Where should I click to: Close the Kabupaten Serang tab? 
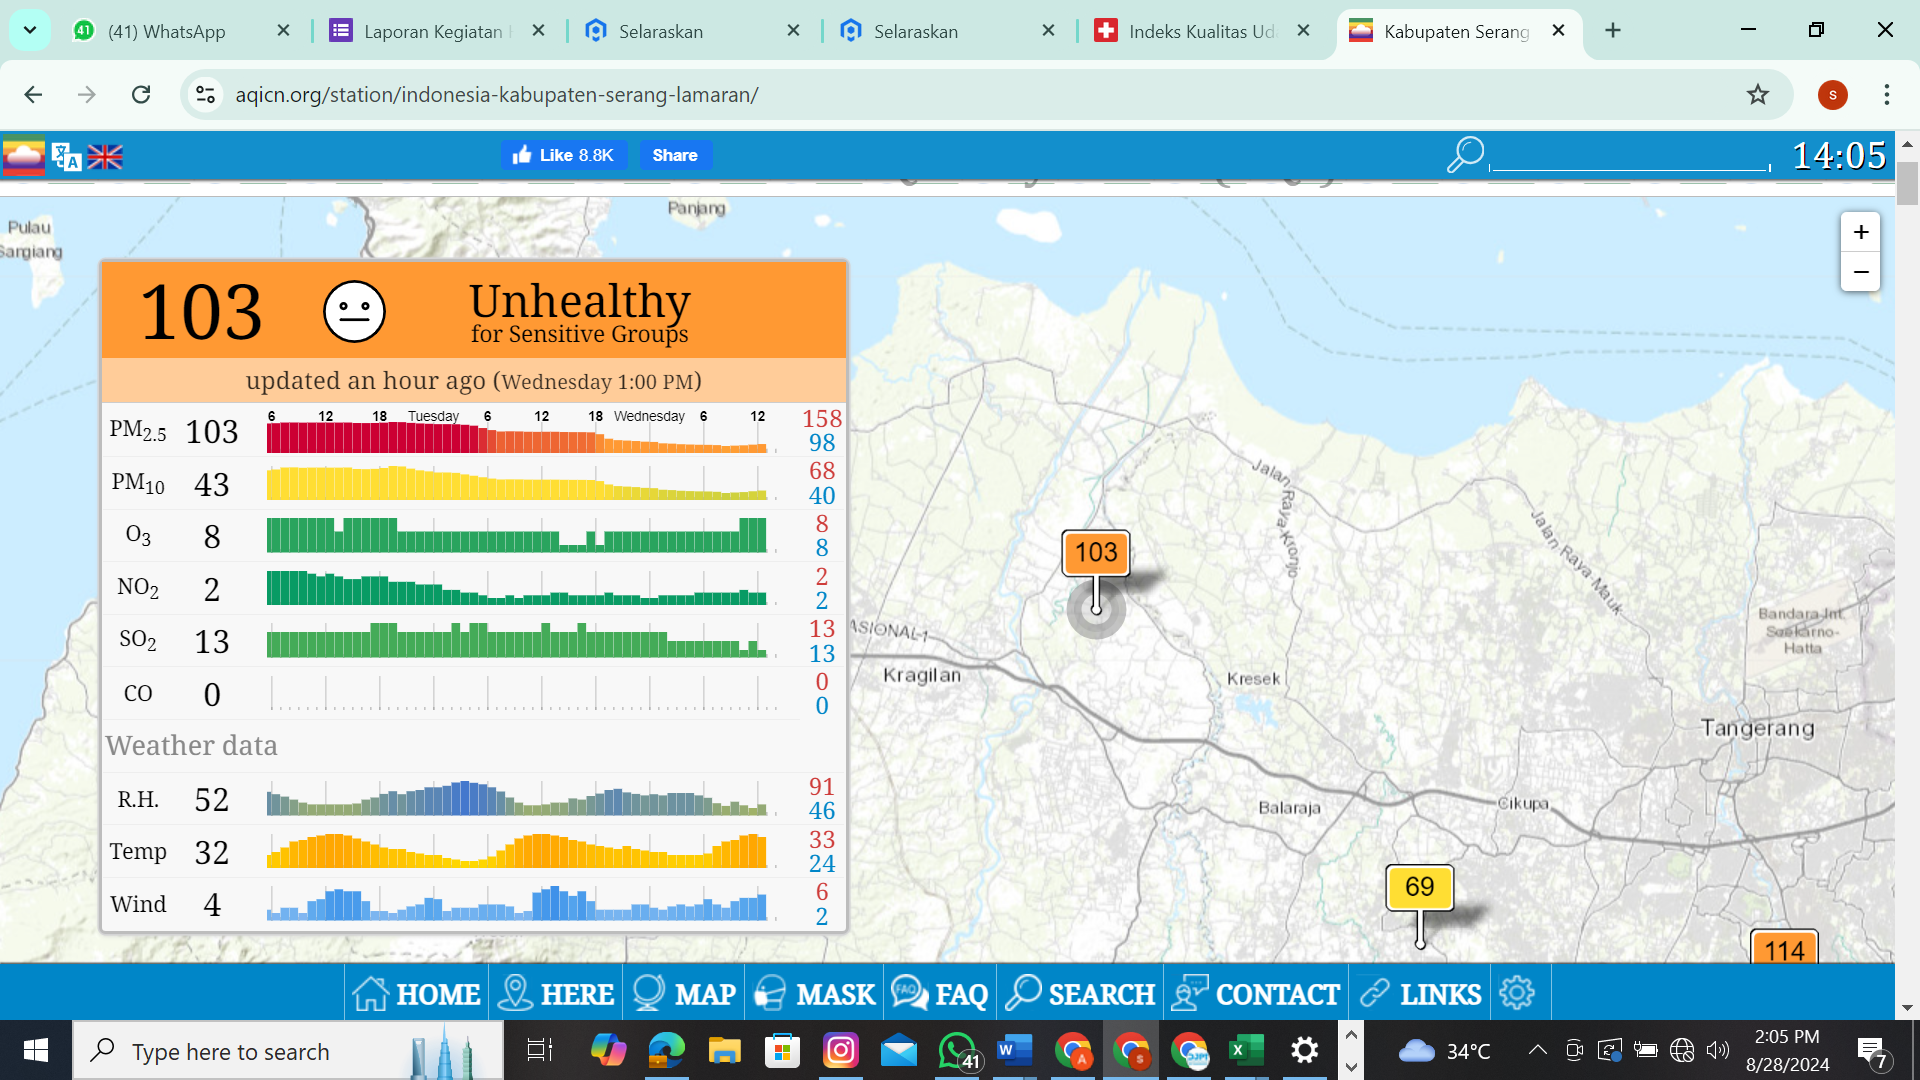[1558, 31]
